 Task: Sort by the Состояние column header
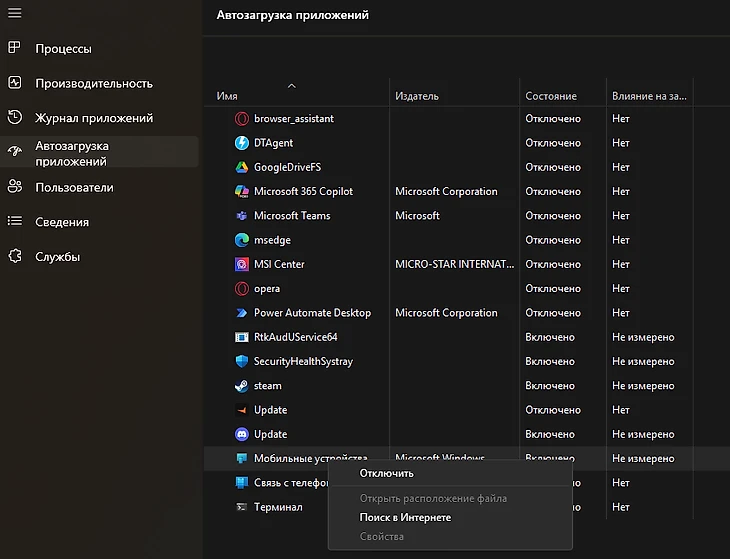pos(550,96)
